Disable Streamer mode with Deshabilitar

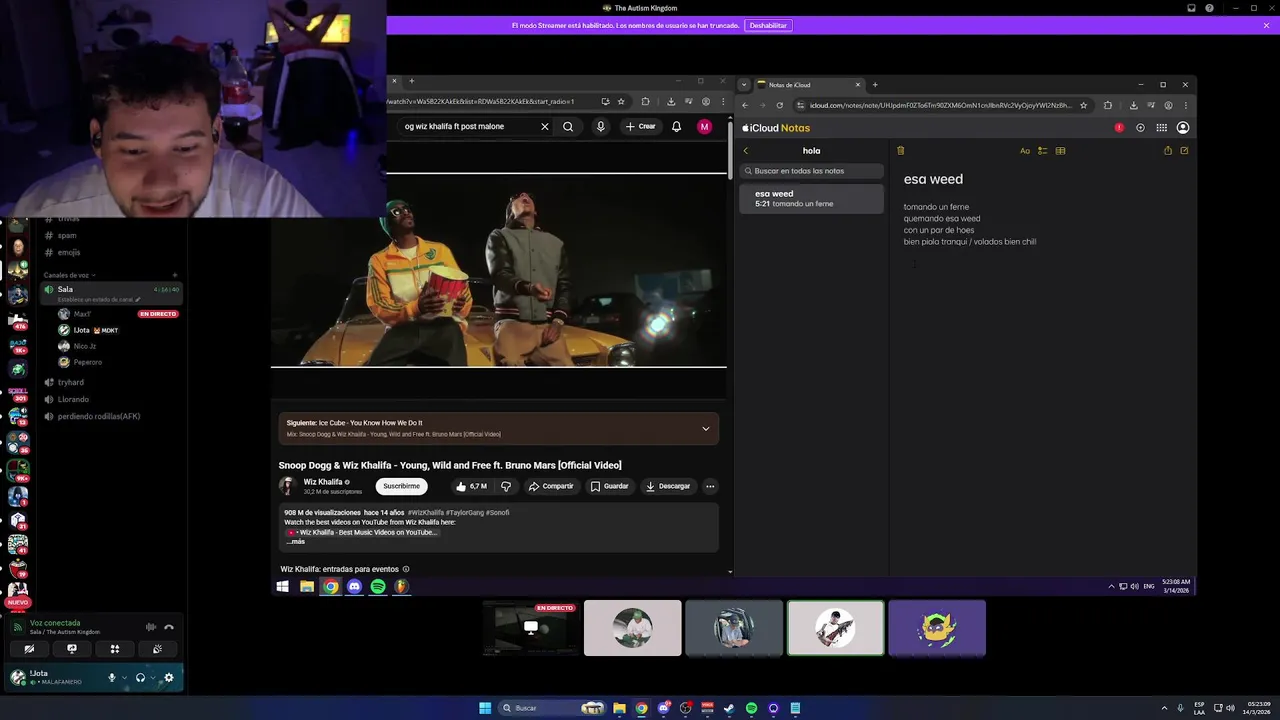click(x=768, y=25)
